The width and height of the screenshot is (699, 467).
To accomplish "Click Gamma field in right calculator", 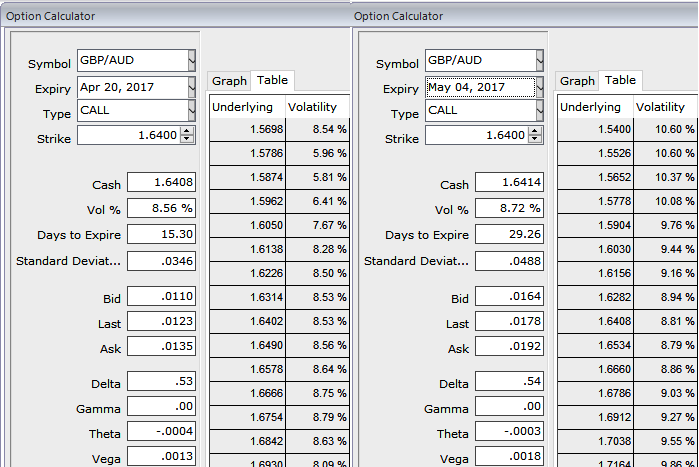I will pos(509,406).
